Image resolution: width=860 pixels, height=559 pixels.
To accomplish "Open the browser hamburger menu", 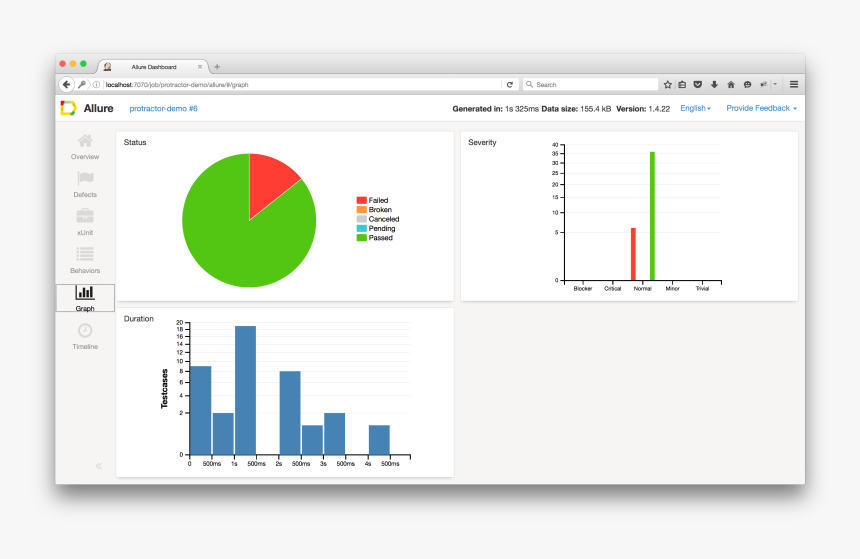I will tap(794, 85).
